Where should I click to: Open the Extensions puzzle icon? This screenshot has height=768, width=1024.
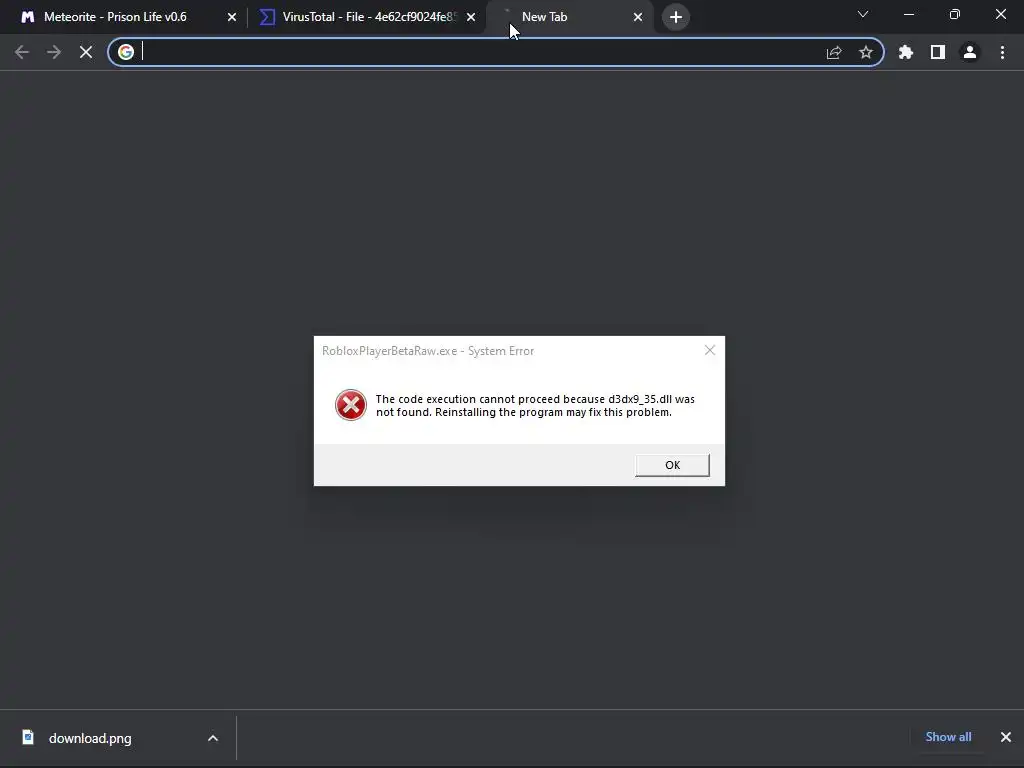click(906, 52)
